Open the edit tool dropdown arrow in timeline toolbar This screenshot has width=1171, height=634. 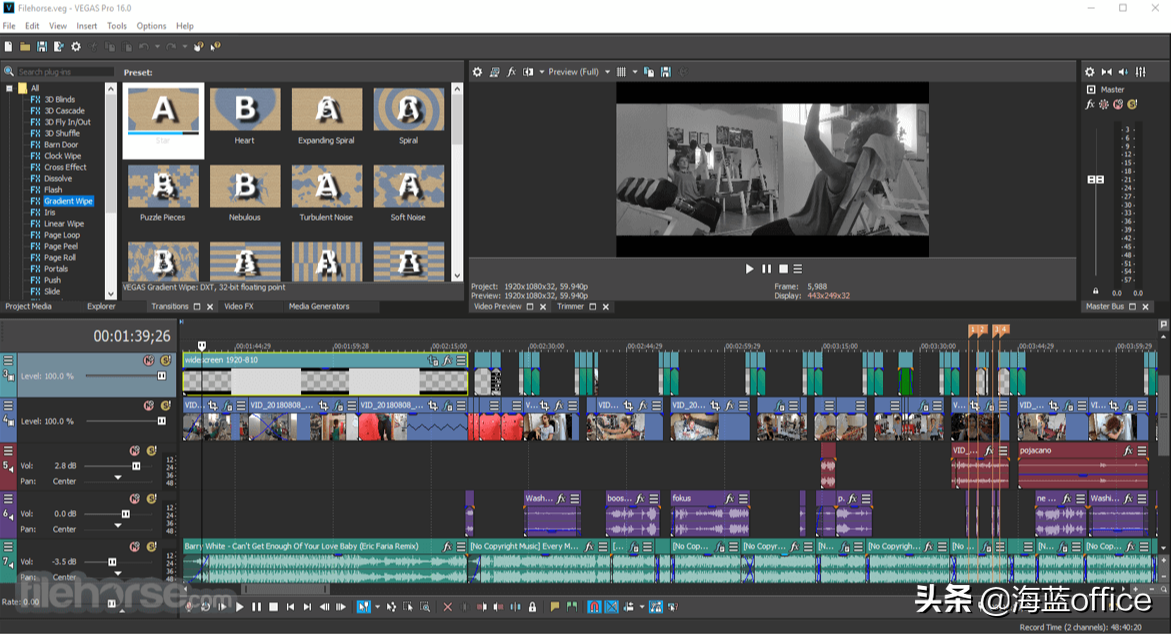pos(377,607)
